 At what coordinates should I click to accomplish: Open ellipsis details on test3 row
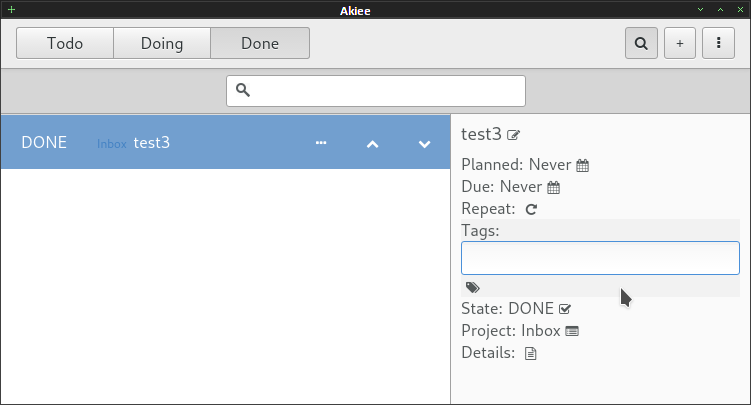coord(321,143)
